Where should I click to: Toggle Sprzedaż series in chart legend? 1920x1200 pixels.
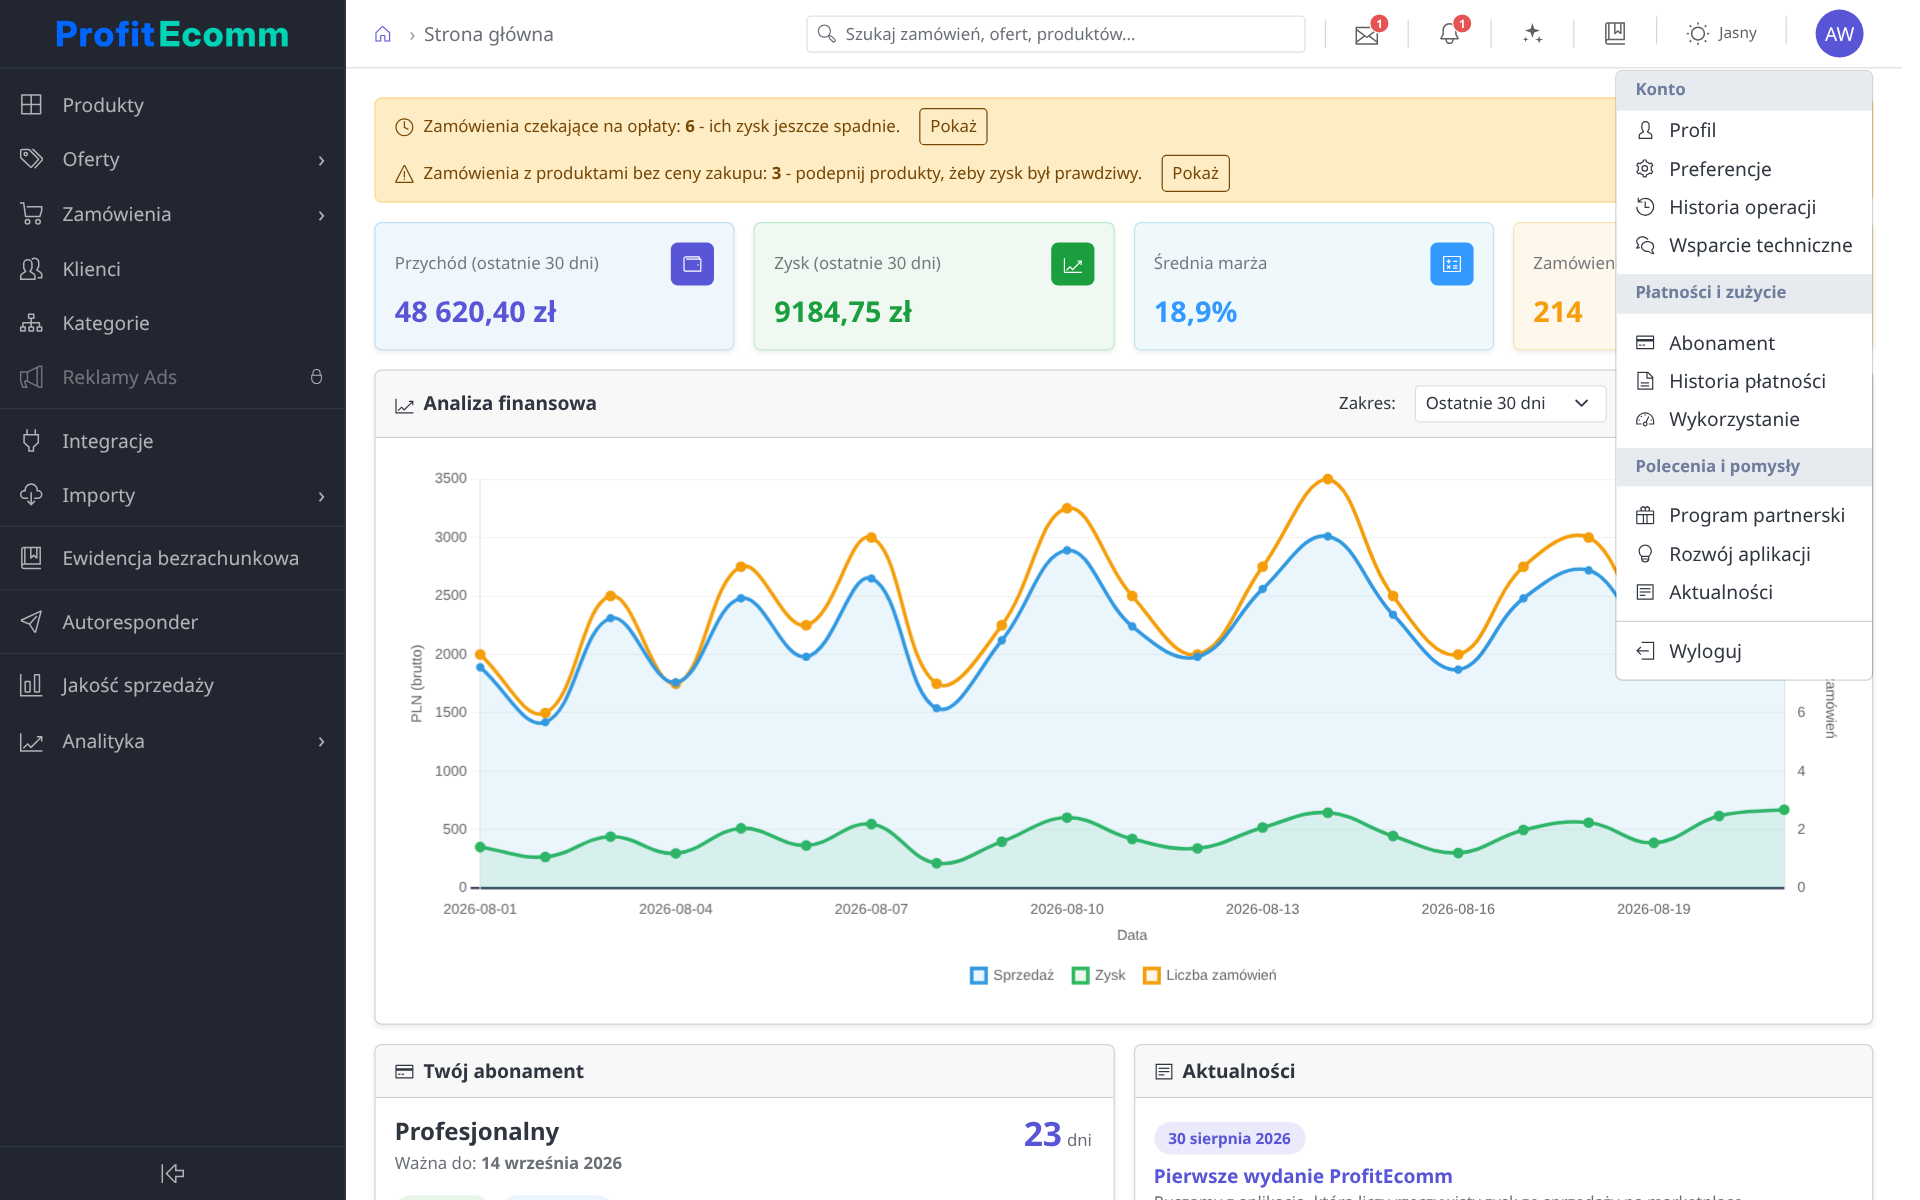pos(1012,975)
